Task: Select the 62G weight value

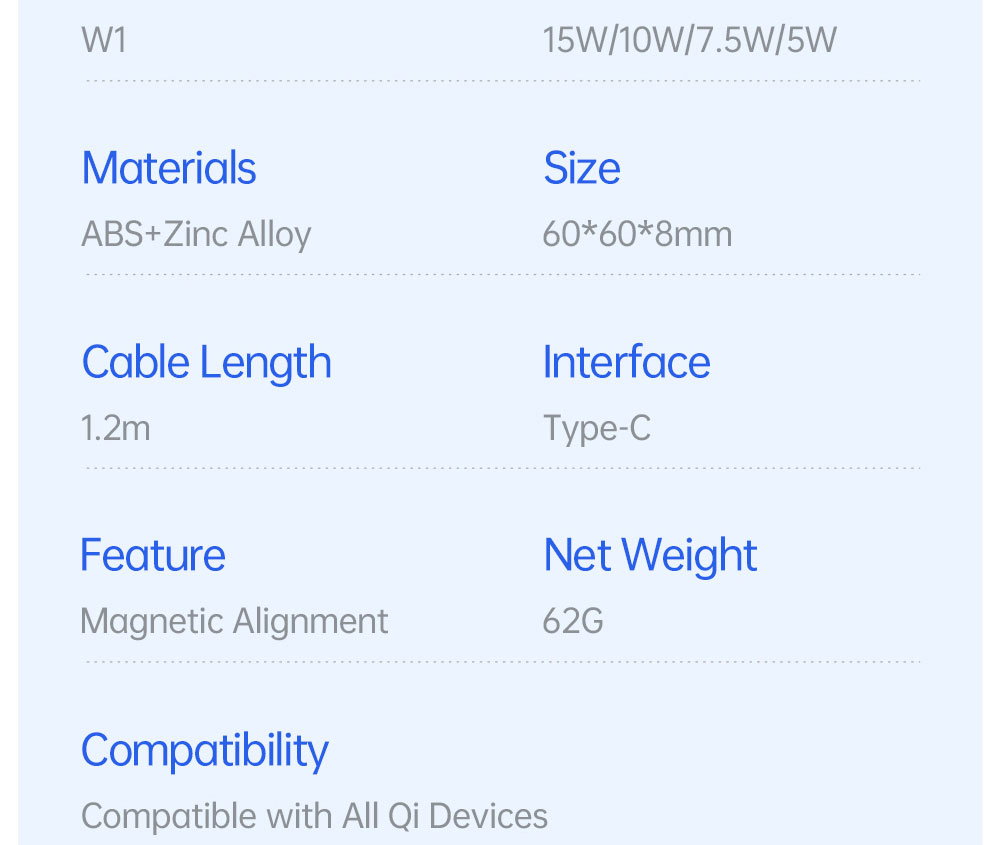Action: [573, 621]
